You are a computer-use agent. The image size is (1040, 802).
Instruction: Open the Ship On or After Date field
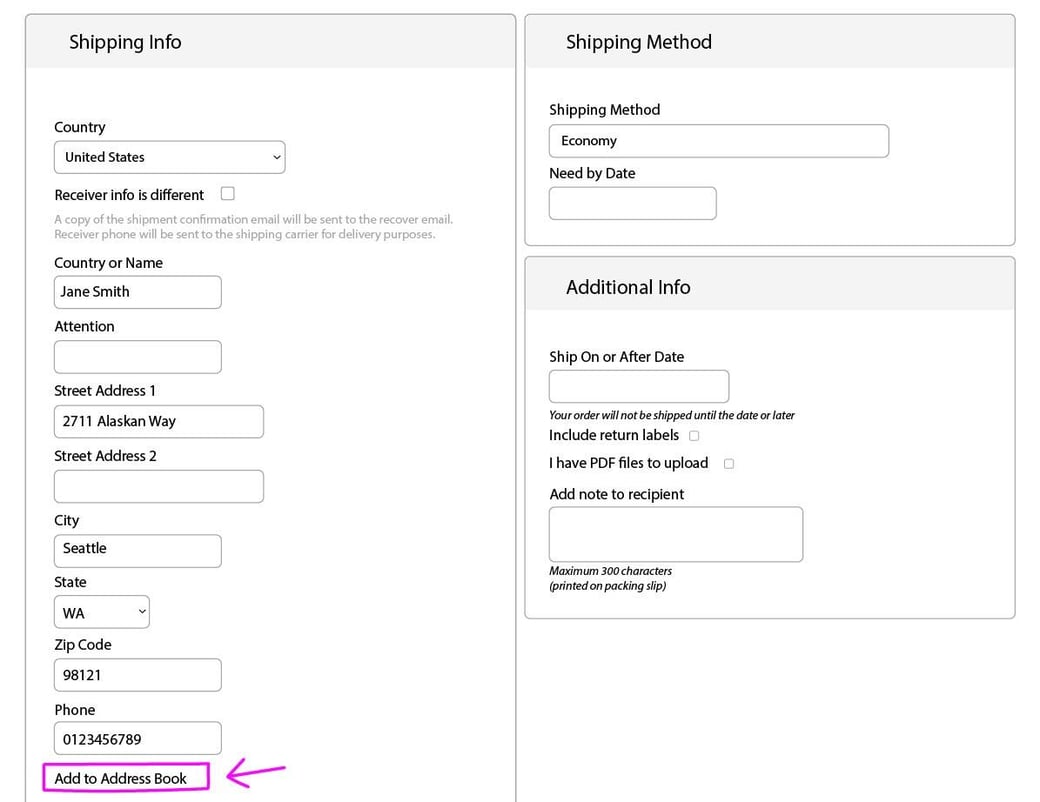639,386
